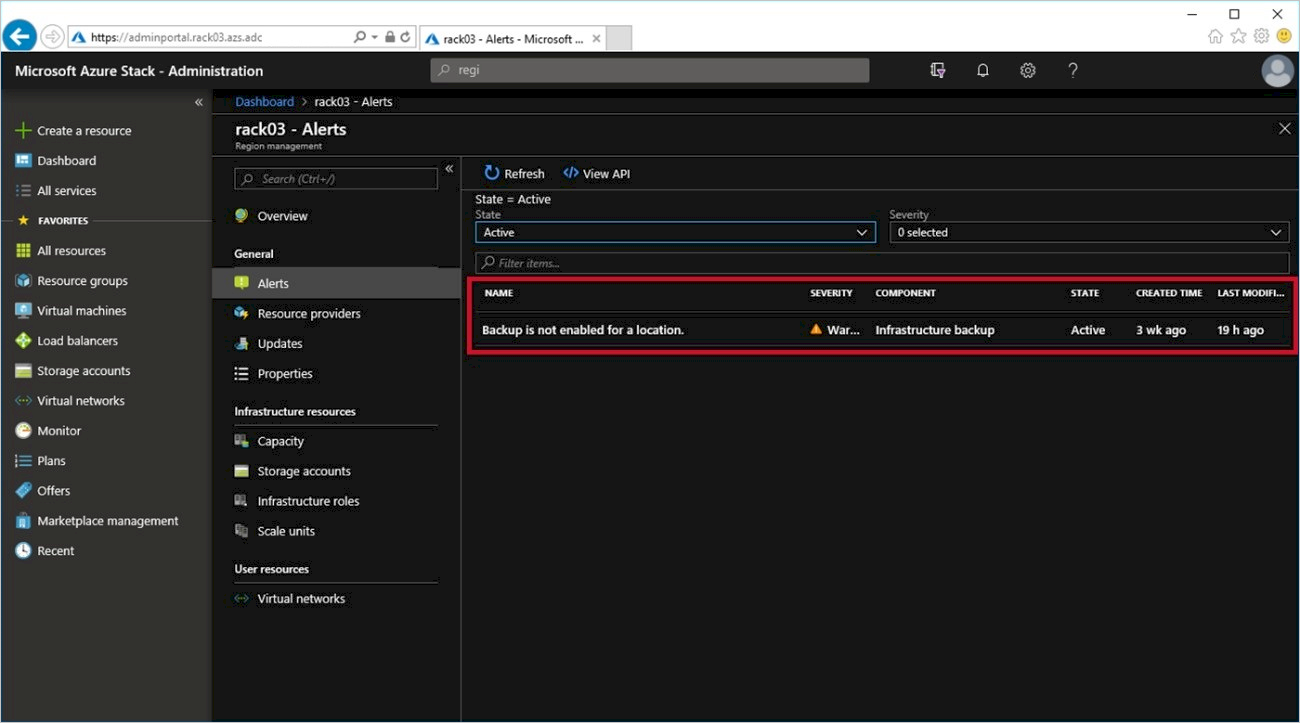This screenshot has width=1300, height=723.
Task: Select Resource providers in the blade menu
Action: pos(309,314)
